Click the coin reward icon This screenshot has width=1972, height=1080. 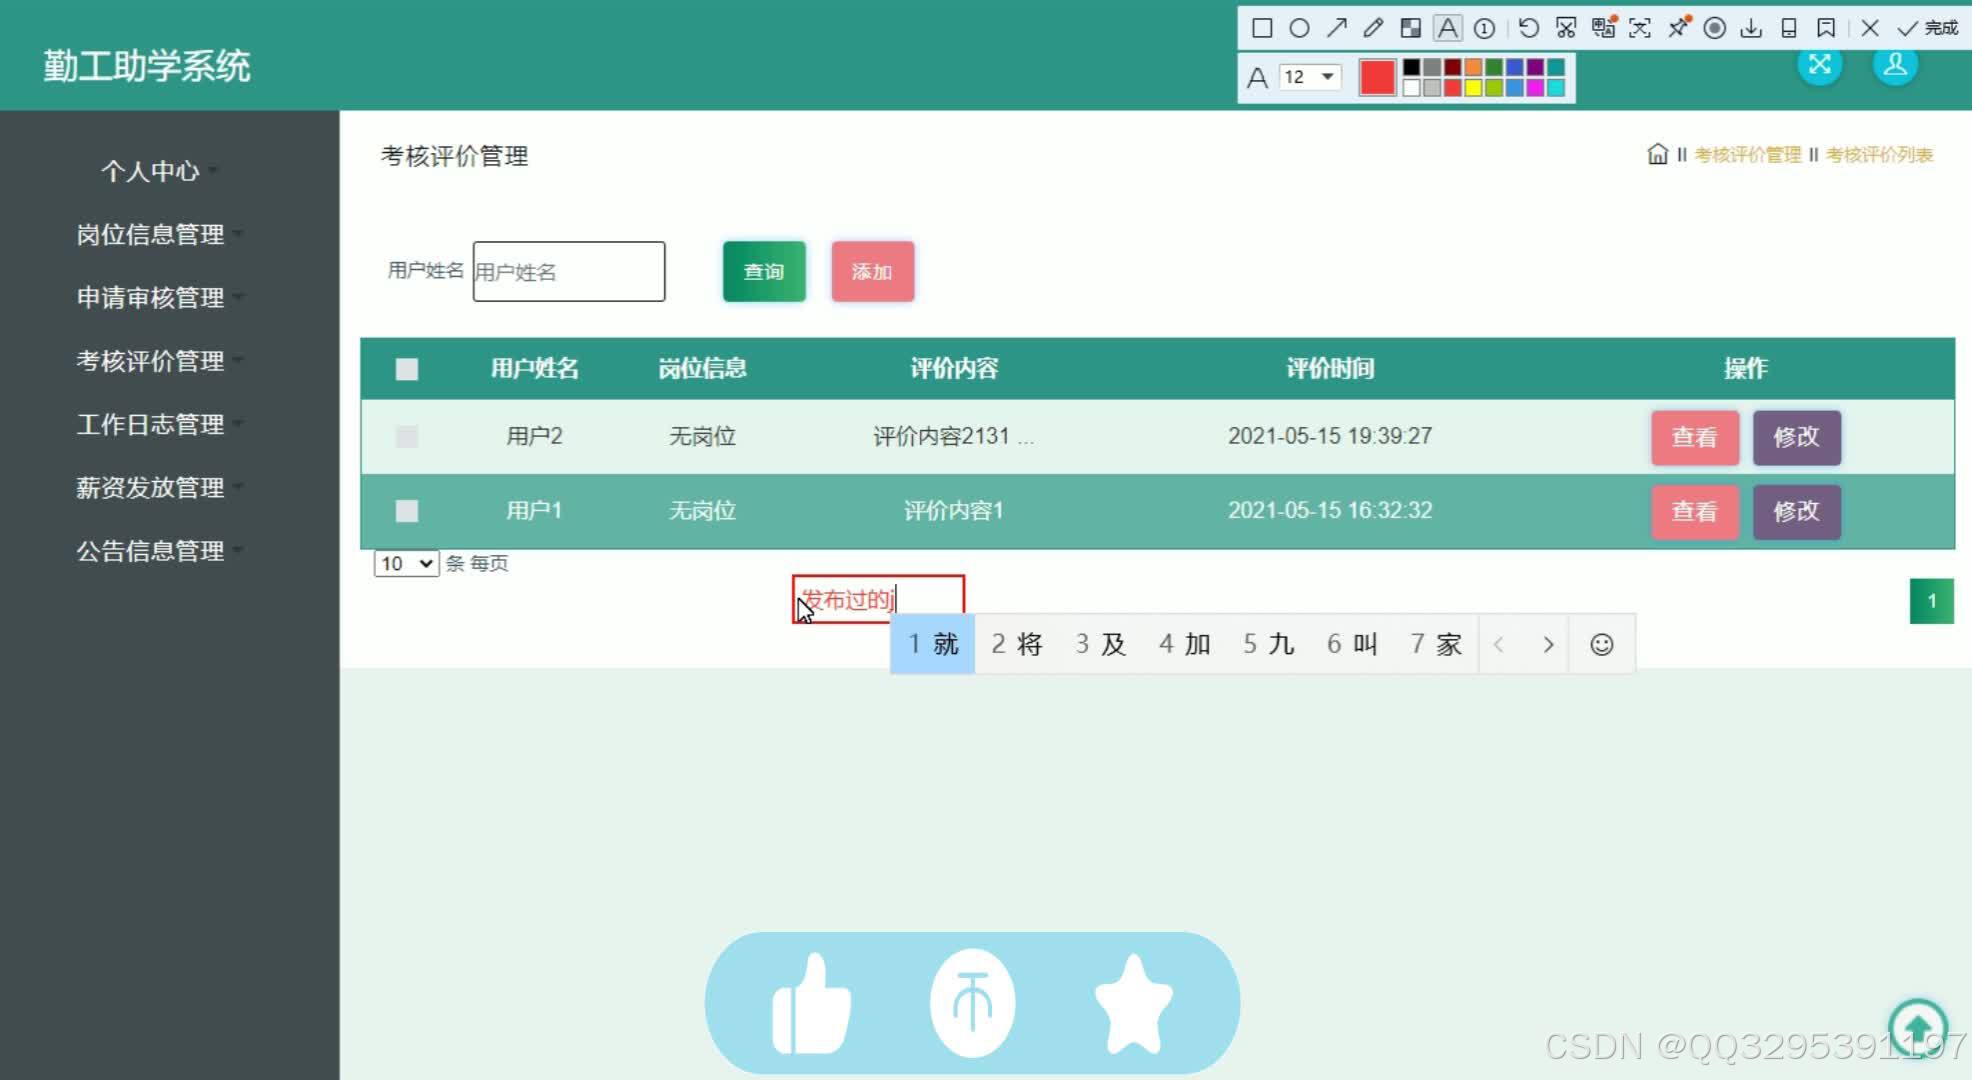(x=972, y=1003)
